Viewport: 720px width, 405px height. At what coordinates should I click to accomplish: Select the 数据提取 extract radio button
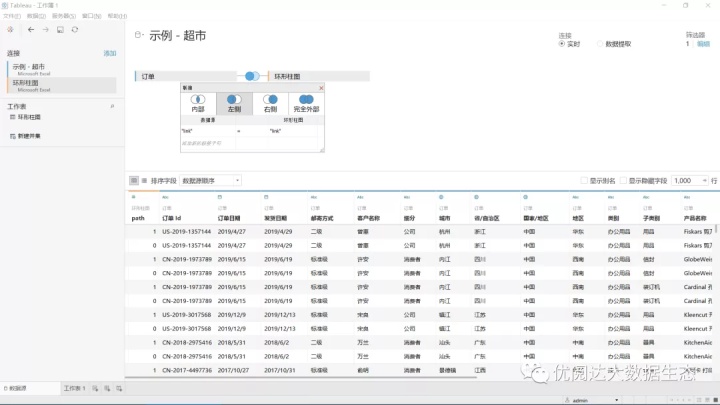pyautogui.click(x=600, y=44)
